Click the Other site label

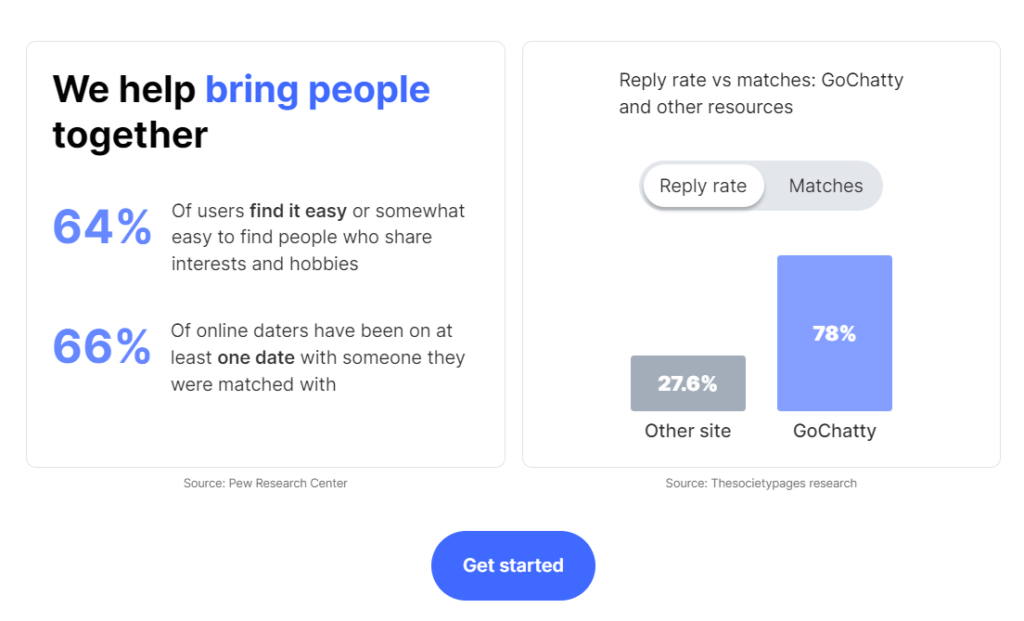click(x=687, y=431)
